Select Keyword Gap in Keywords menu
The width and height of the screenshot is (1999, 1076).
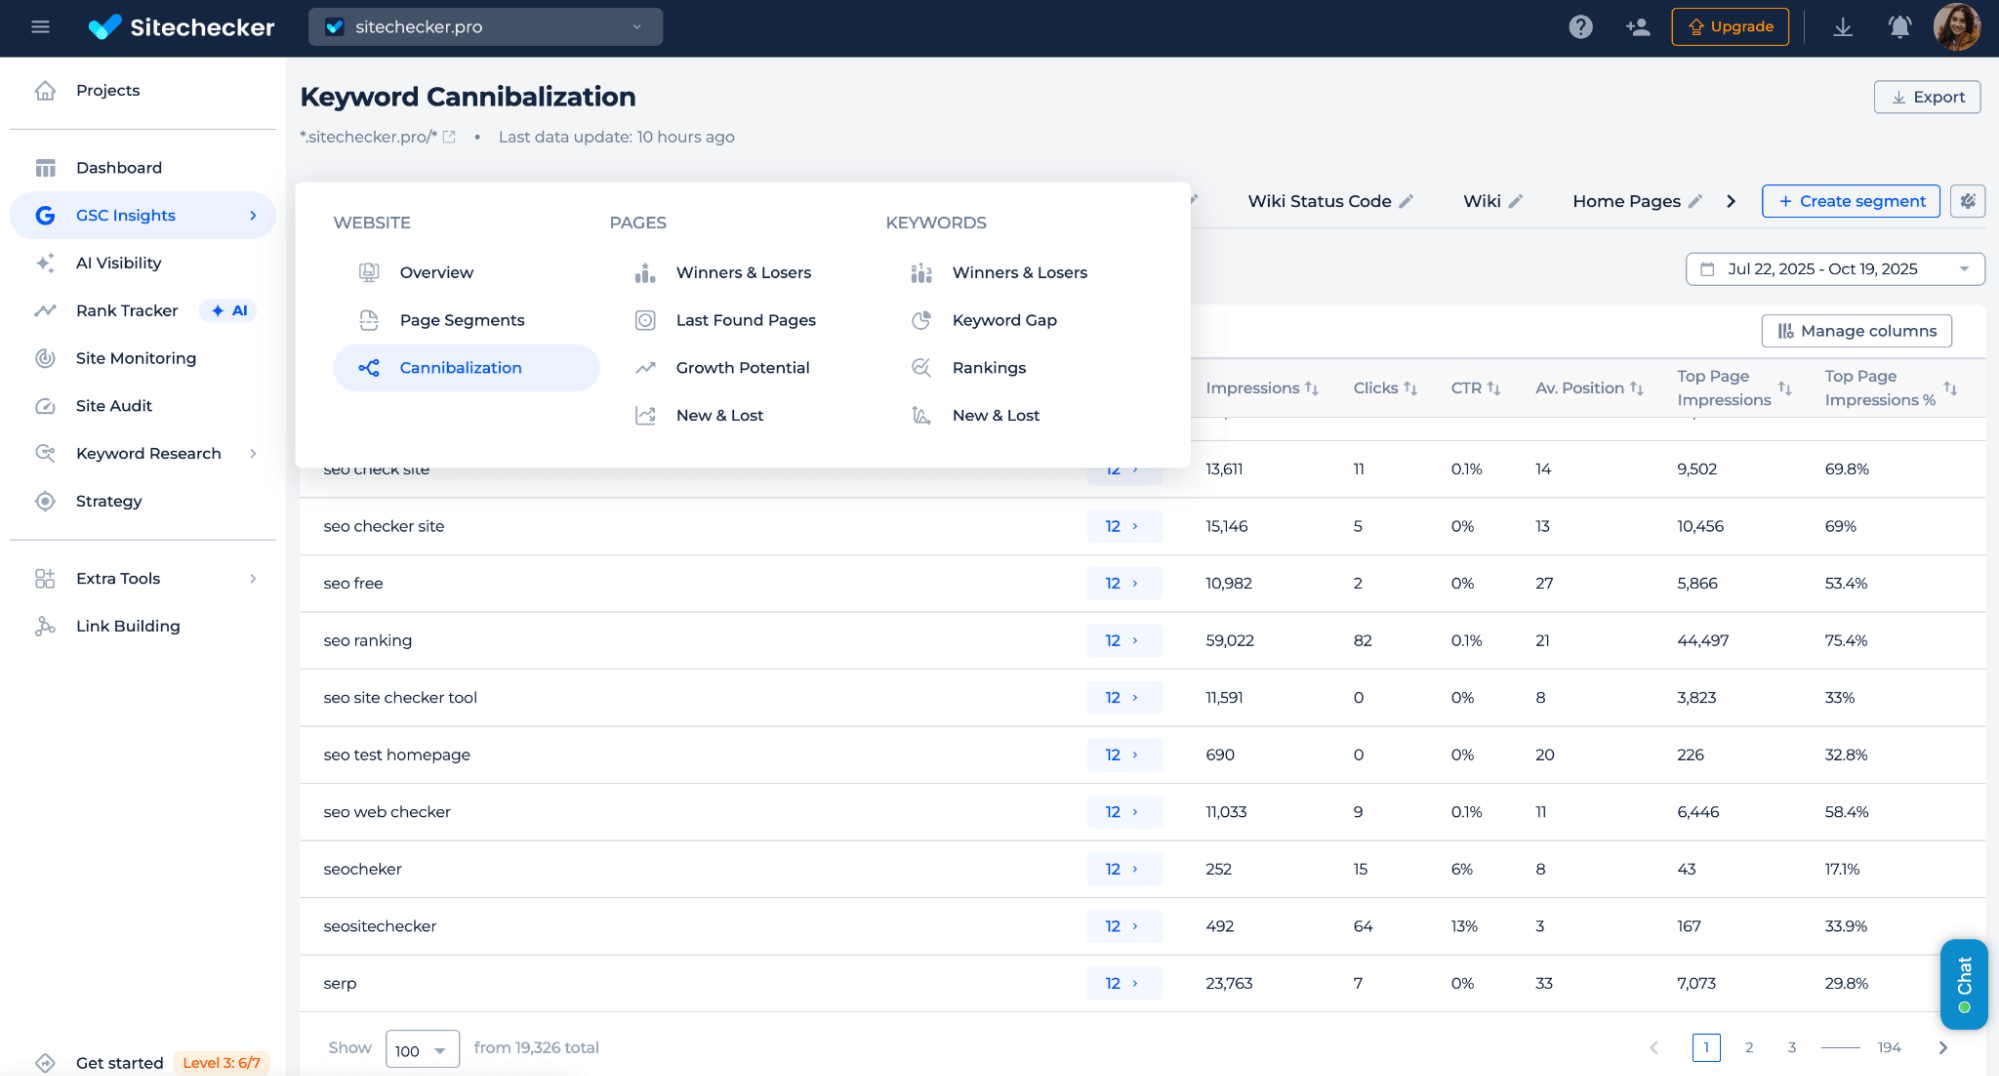(1003, 320)
